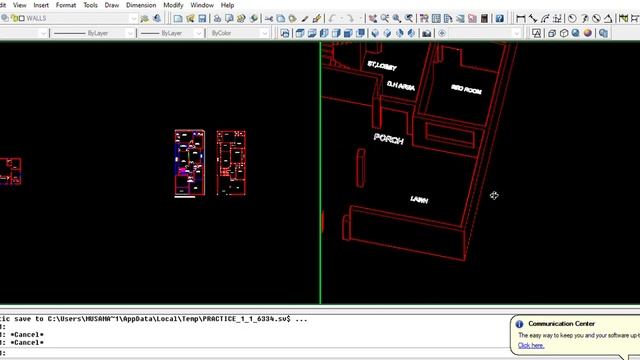
Task: Switch to SW Isometric view icon
Action: (376, 33)
